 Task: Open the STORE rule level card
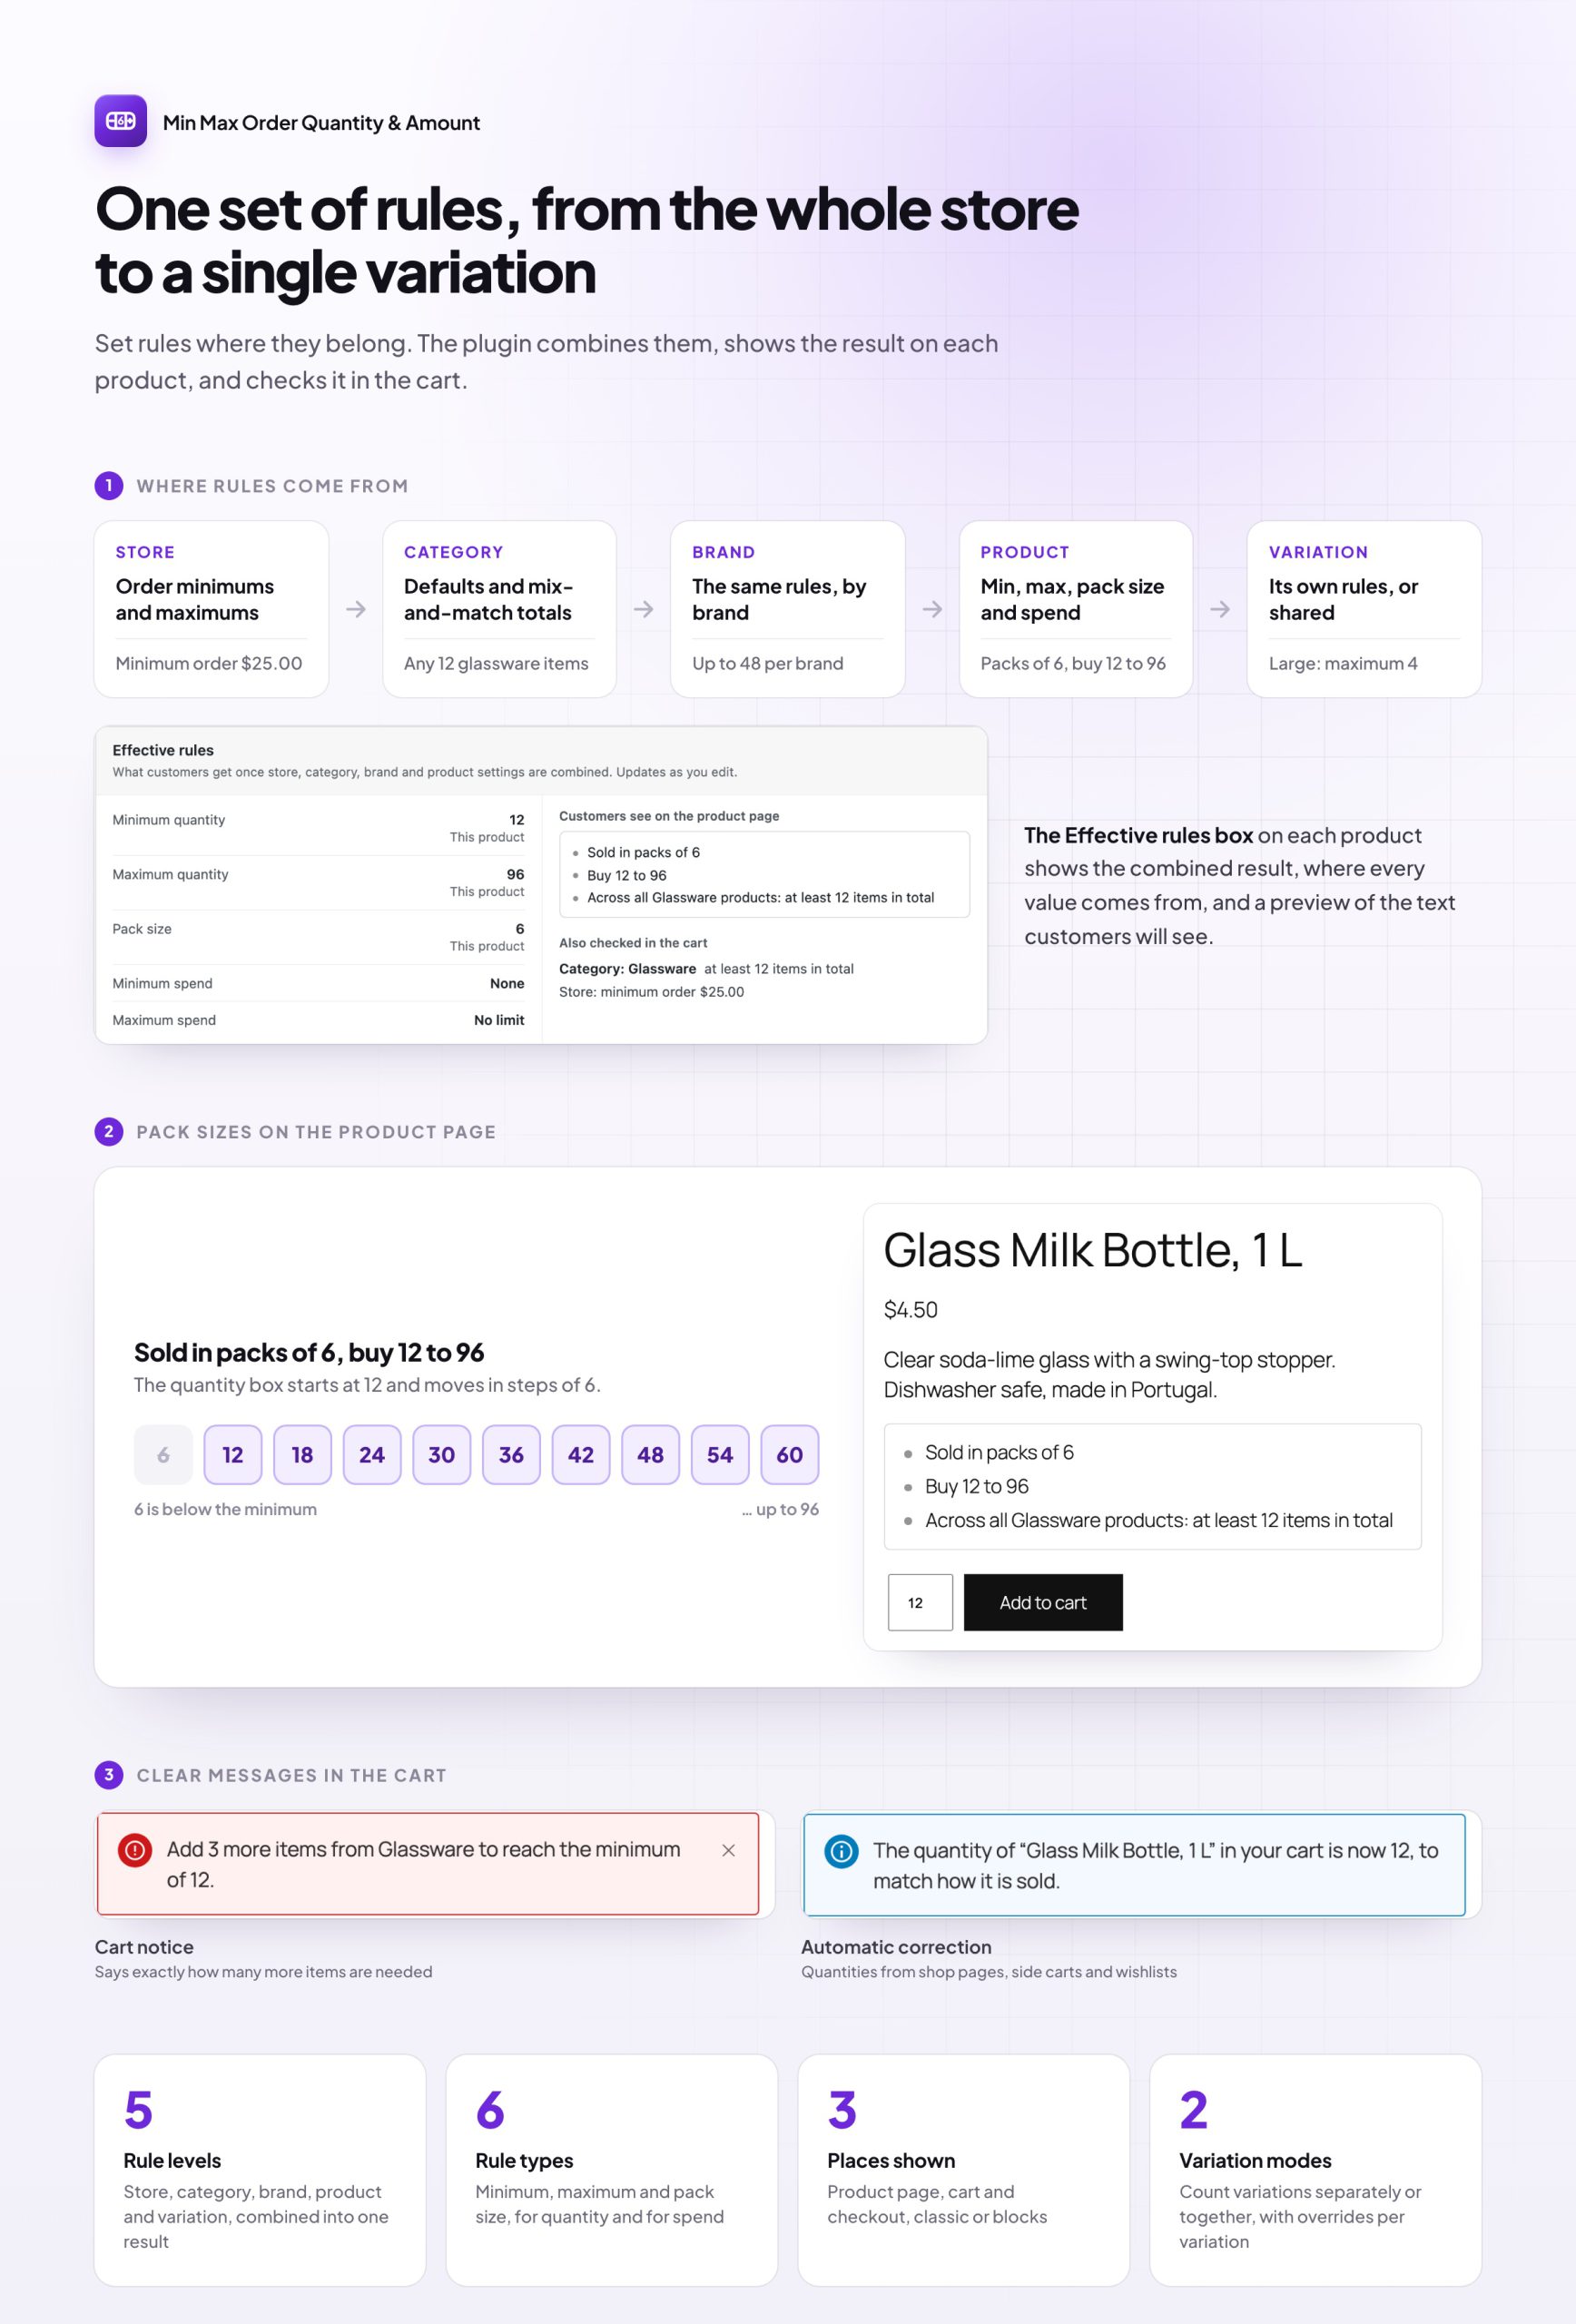[211, 608]
